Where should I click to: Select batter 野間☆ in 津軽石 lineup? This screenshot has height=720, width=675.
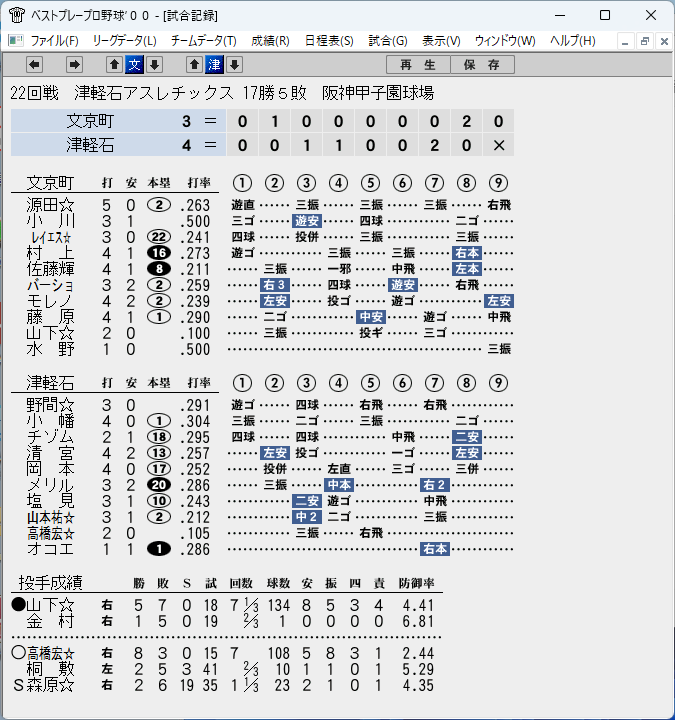pos(50,405)
